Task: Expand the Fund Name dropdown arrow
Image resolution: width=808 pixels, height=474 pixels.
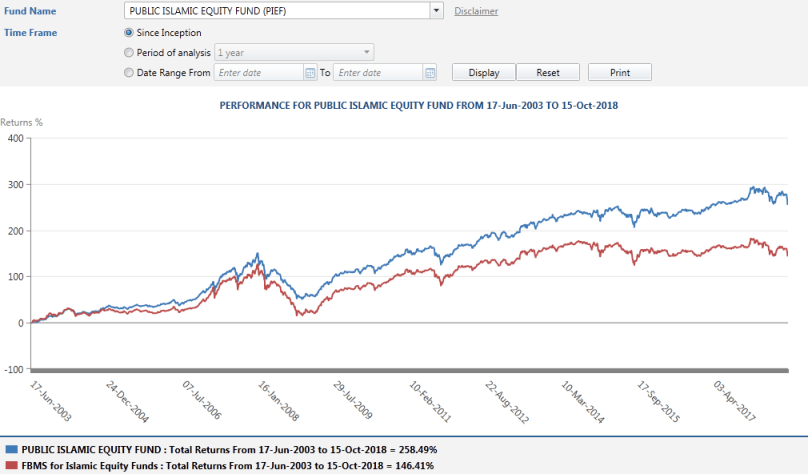Action: 435,11
